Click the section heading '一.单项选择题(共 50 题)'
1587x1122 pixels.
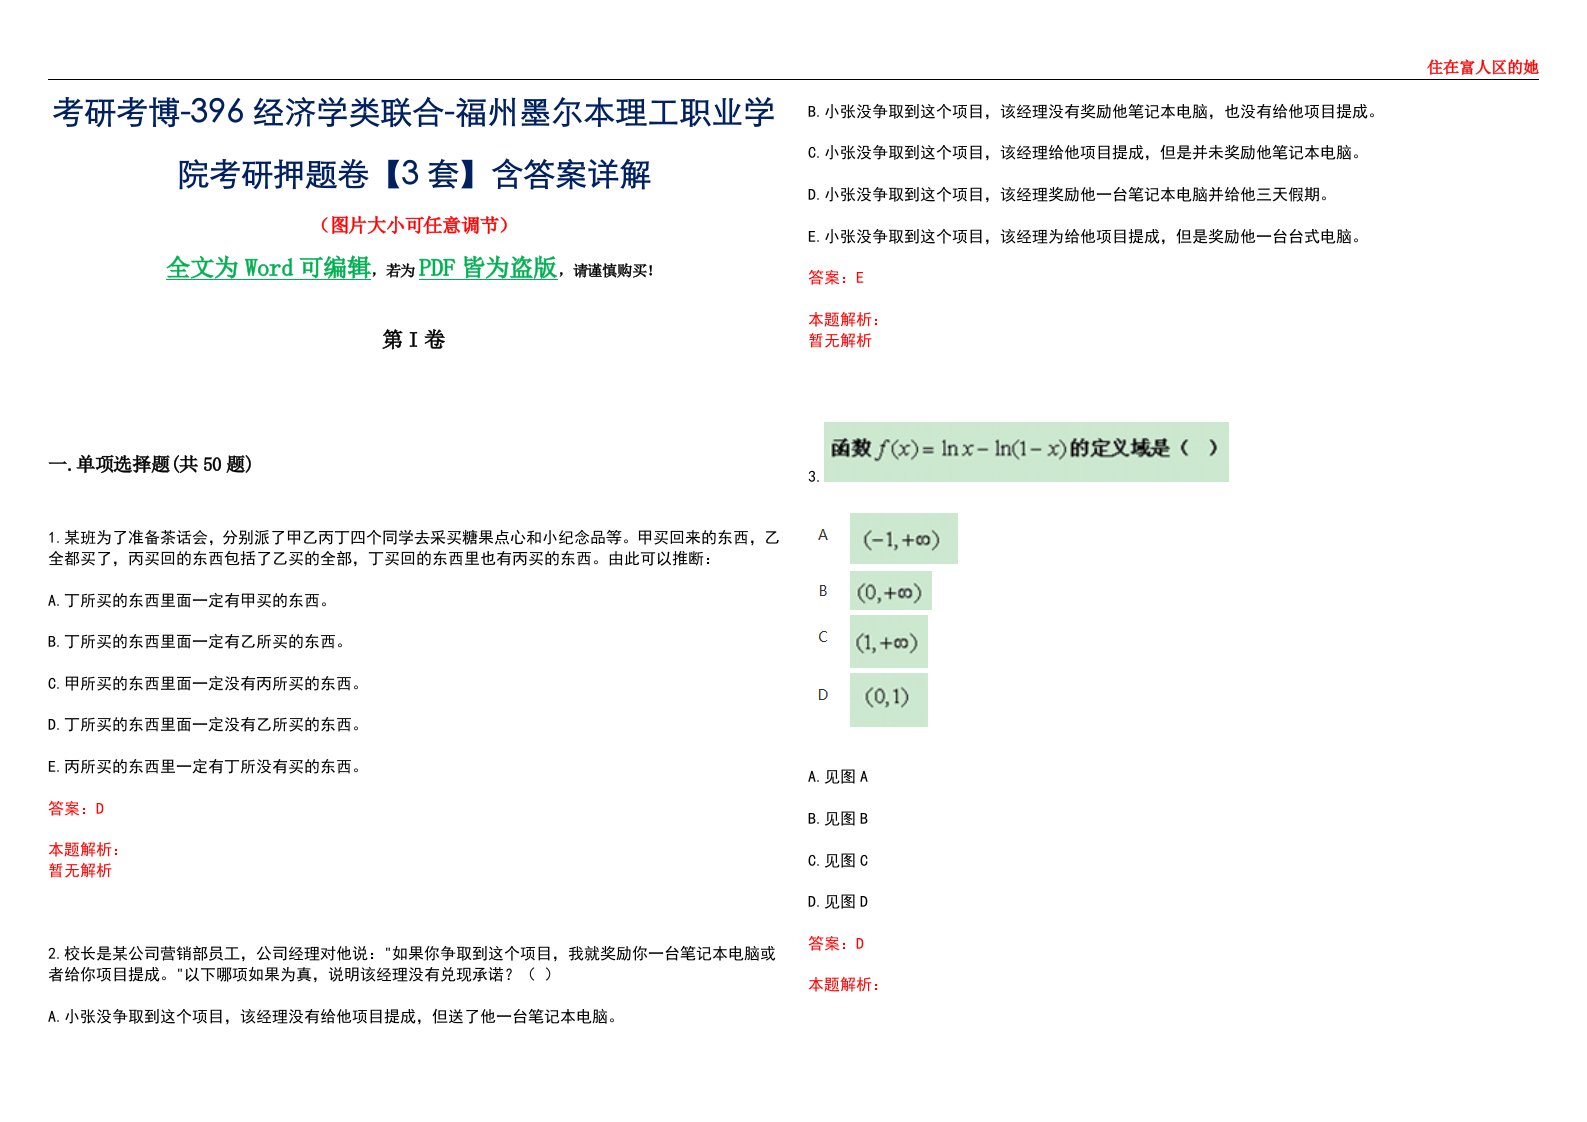[150, 464]
